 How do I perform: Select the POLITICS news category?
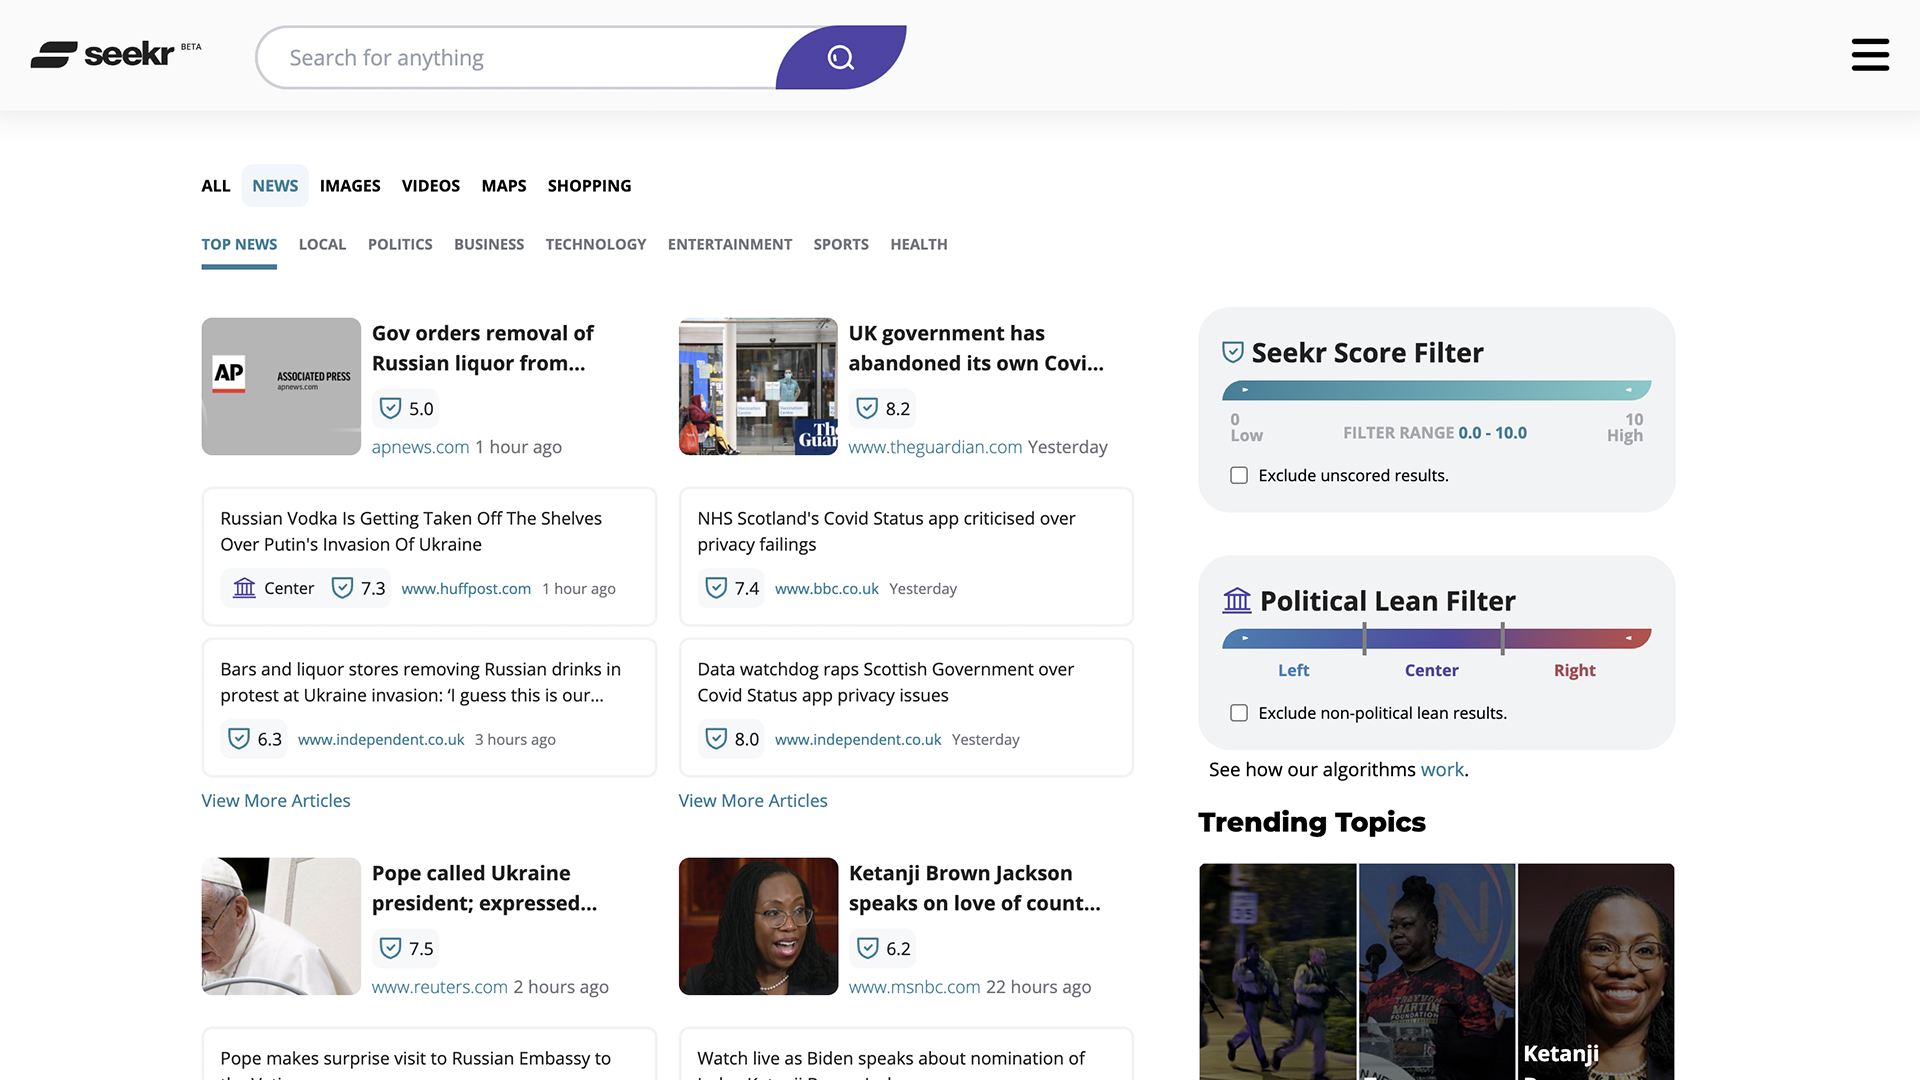click(400, 244)
